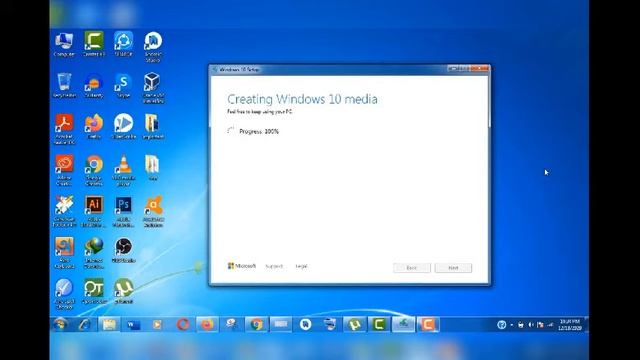Click the Back button in setup
Screen dimensions: 640x360
click(412, 268)
